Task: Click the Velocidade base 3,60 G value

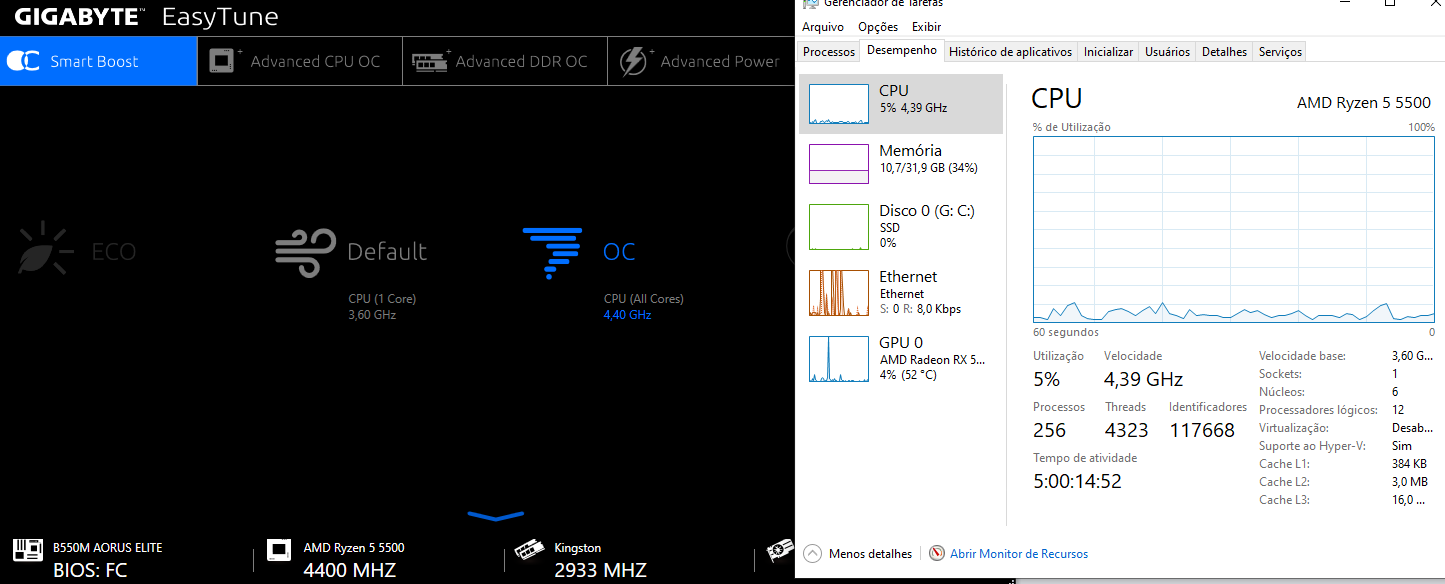Action: click(x=1410, y=356)
